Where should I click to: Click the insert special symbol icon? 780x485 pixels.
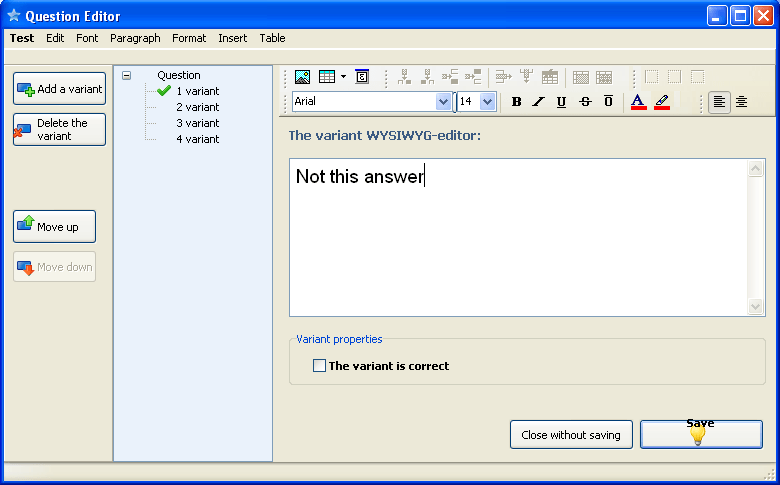coord(362,77)
